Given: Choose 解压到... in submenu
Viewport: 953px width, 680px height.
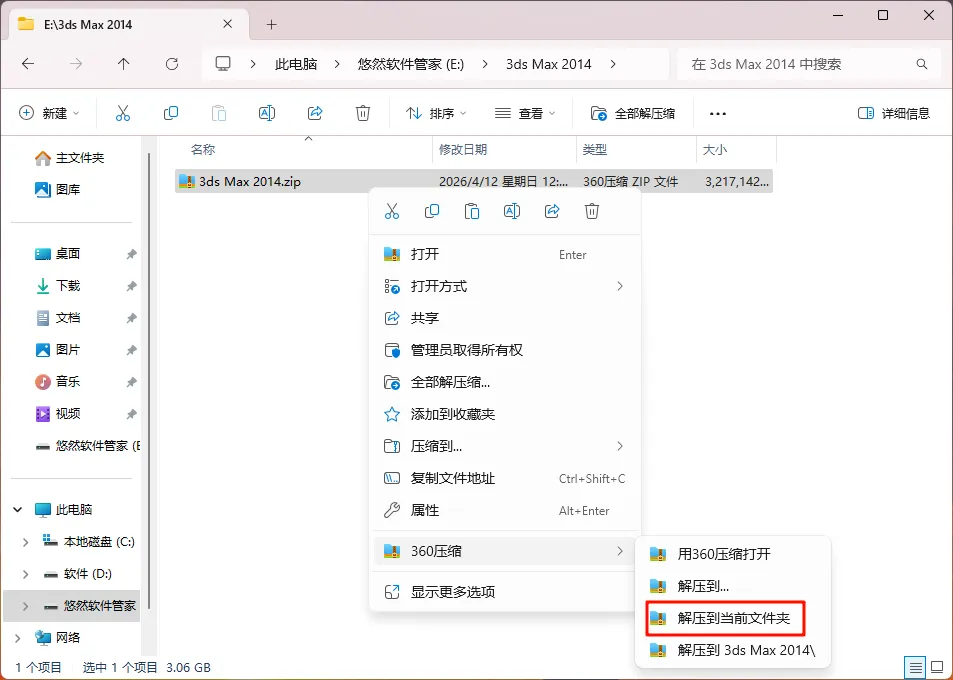Looking at the screenshot, I should tap(732, 586).
